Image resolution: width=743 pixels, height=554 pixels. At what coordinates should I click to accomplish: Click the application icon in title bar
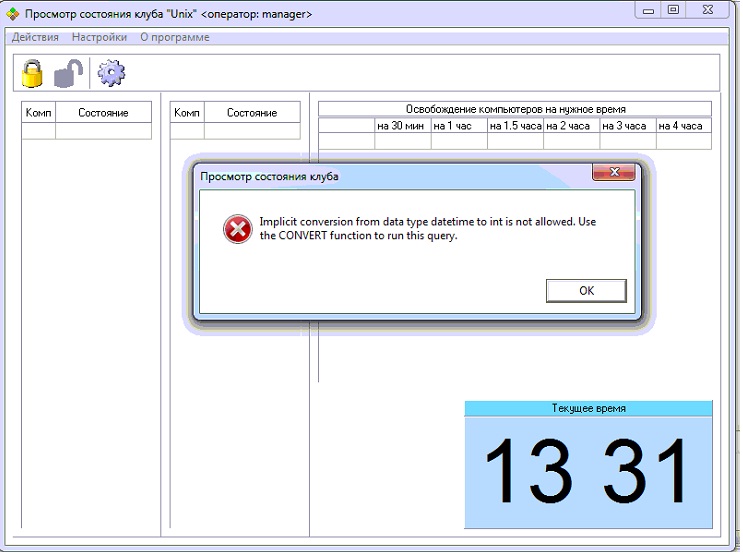[x=13, y=14]
